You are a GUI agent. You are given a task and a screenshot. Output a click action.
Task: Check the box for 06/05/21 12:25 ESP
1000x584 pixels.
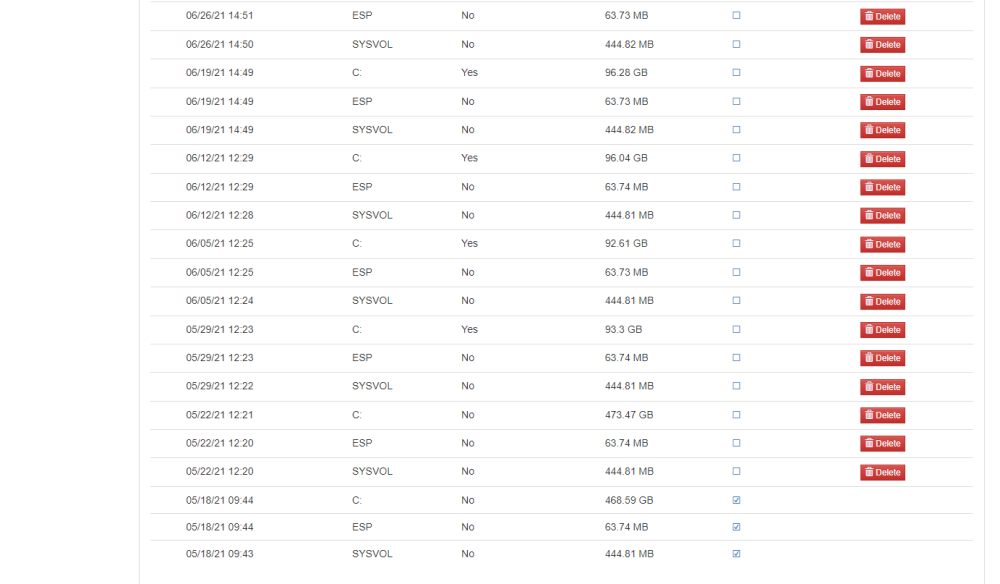736,272
